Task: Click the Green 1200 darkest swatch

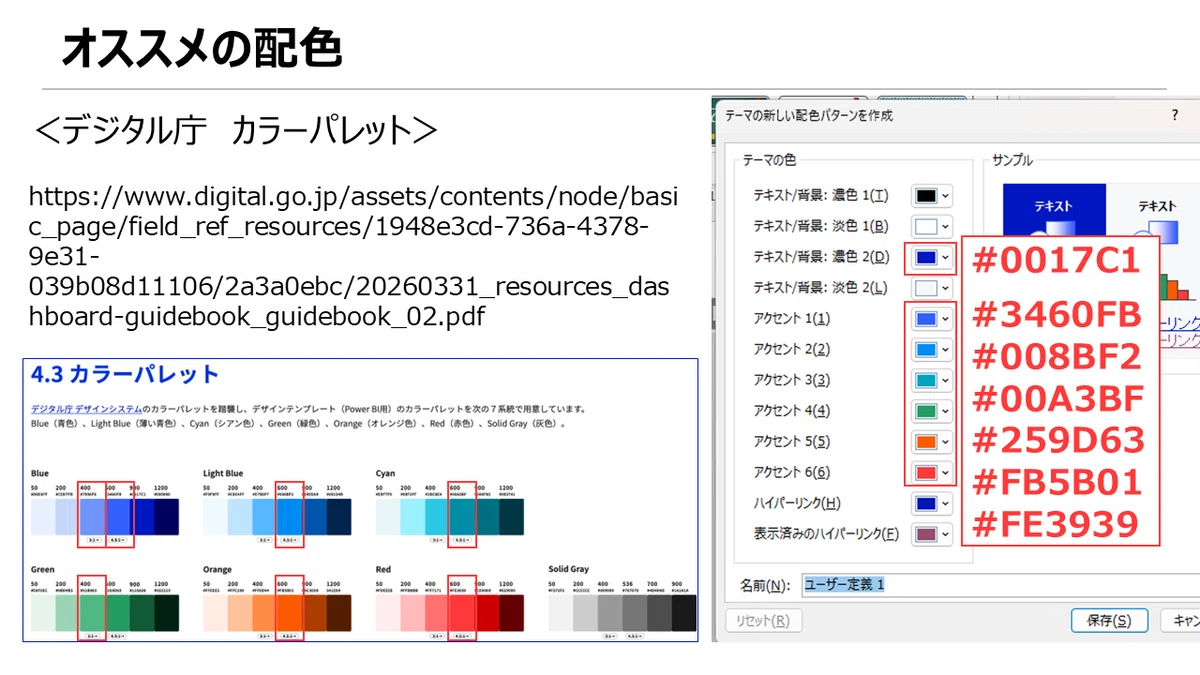Action: [x=166, y=614]
